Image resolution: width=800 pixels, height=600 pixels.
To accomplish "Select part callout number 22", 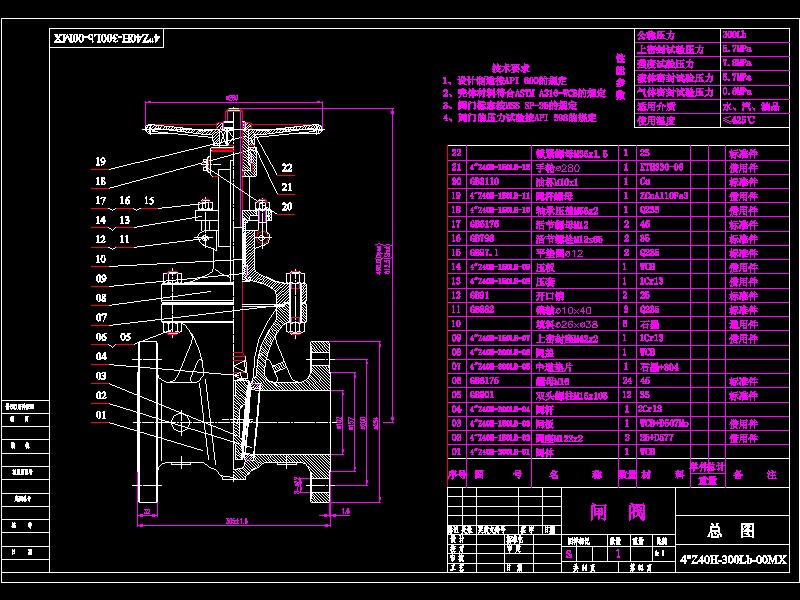I will (287, 168).
